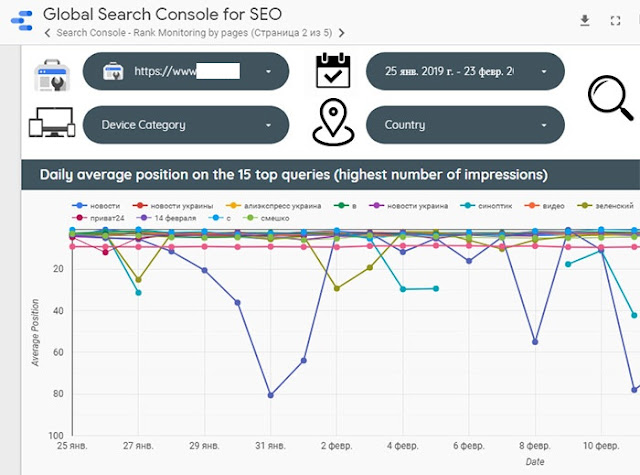Click the Search Console toolbox icon

51,74
